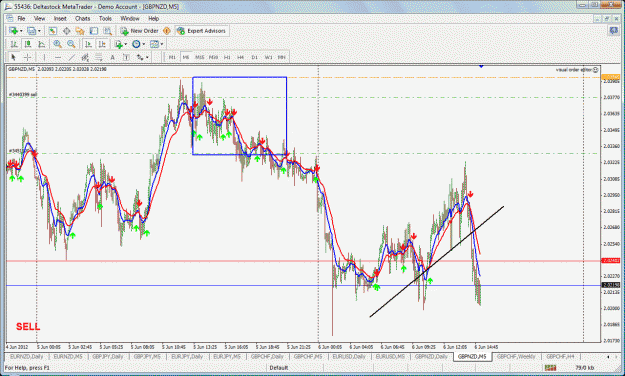Open the Data Window crosshair icon
Viewport: 625px width, 376px height.
(x=67, y=31)
